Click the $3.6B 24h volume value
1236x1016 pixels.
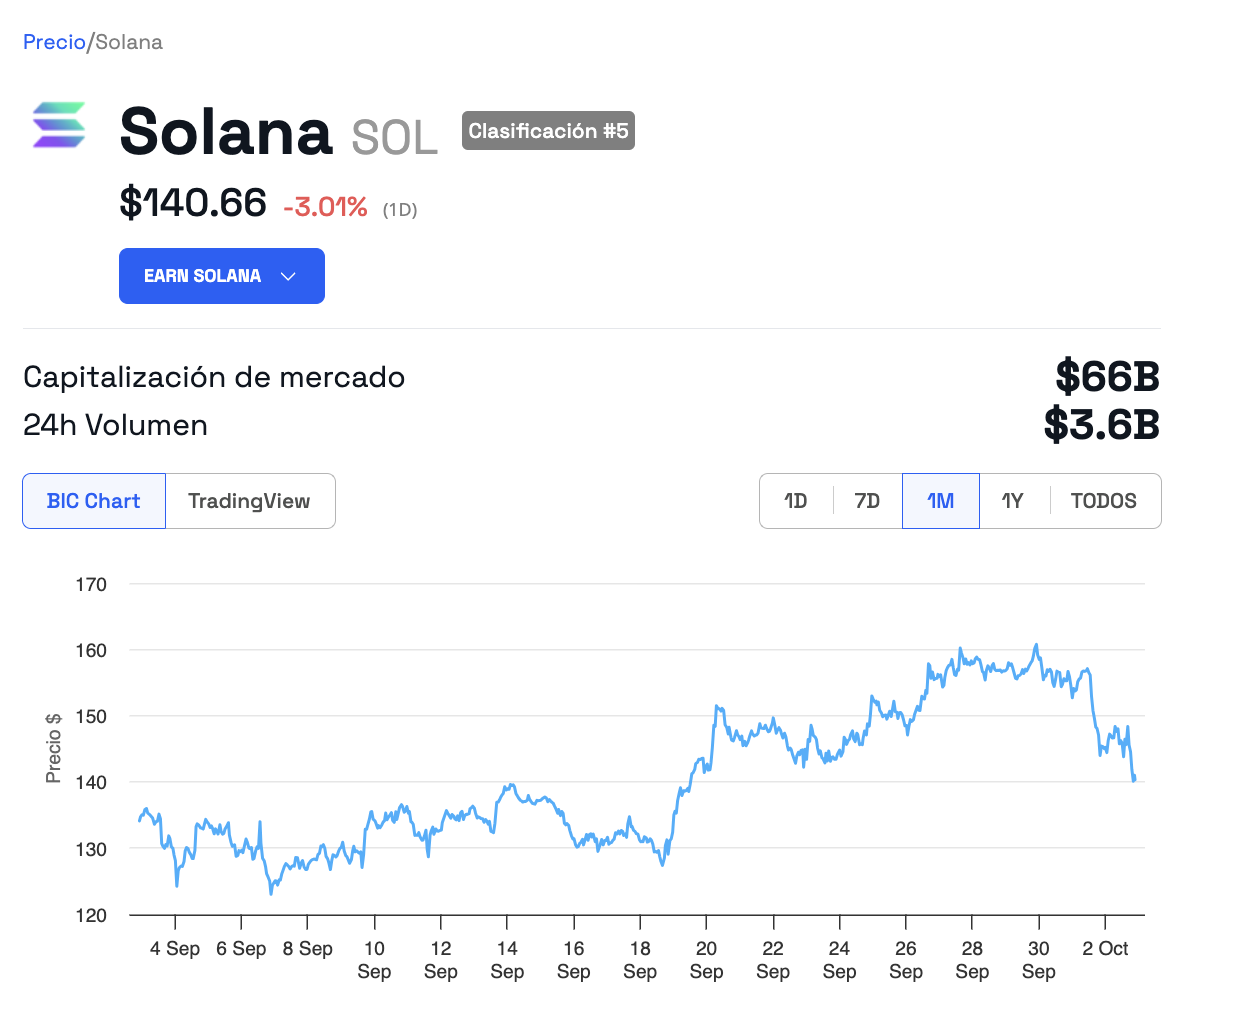click(x=1101, y=425)
